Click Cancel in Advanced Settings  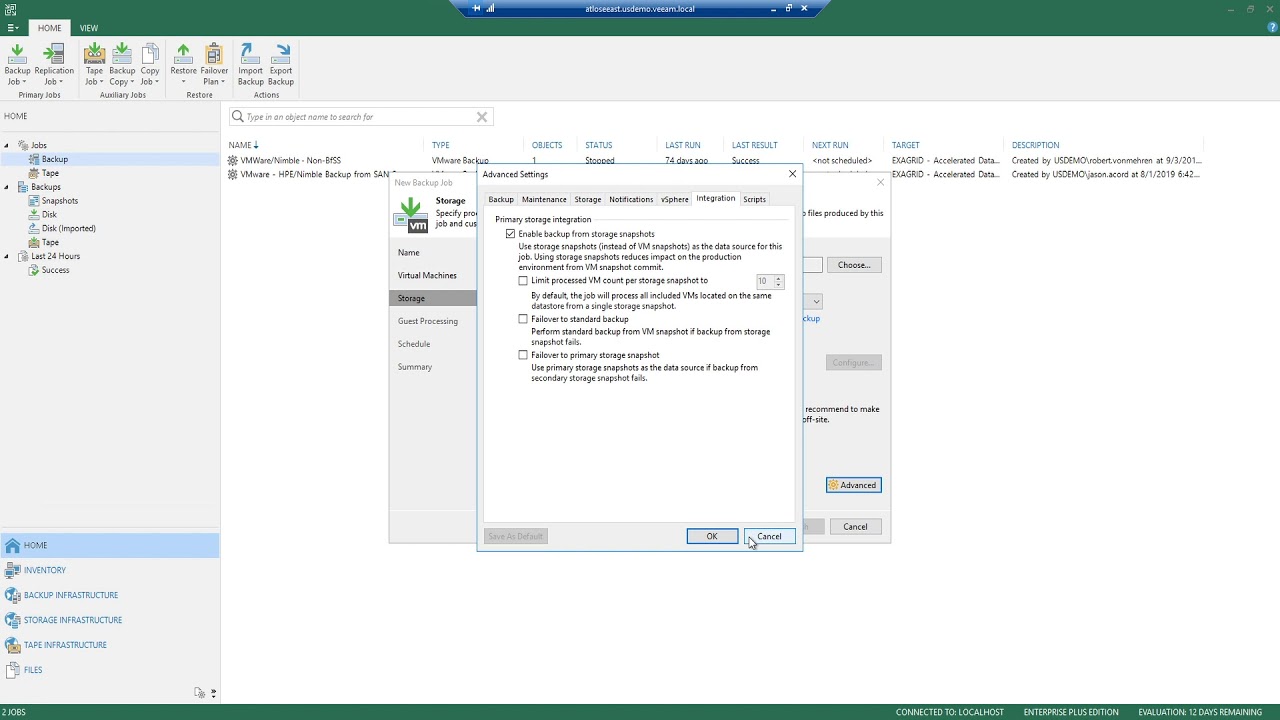[x=769, y=537]
